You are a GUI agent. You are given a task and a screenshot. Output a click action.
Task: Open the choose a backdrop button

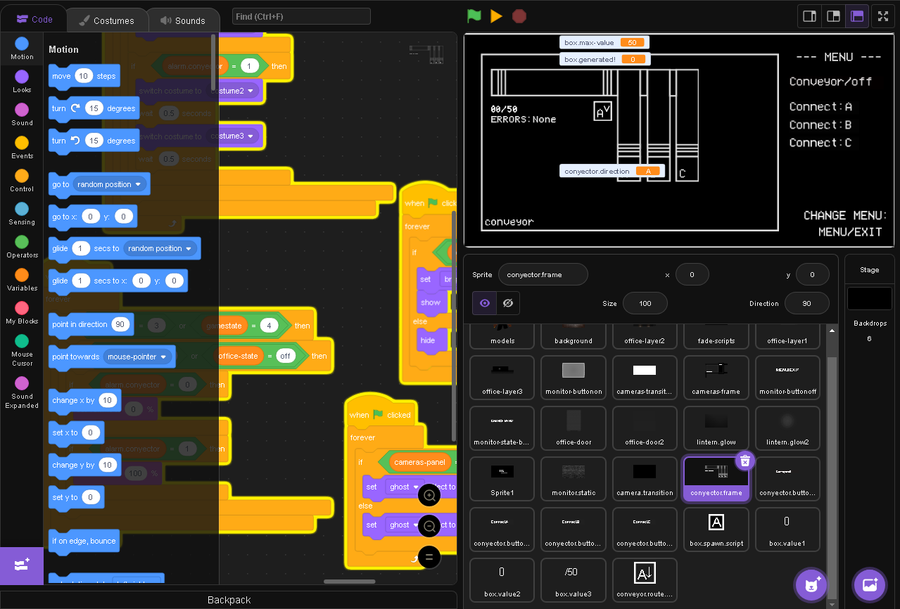[870, 584]
